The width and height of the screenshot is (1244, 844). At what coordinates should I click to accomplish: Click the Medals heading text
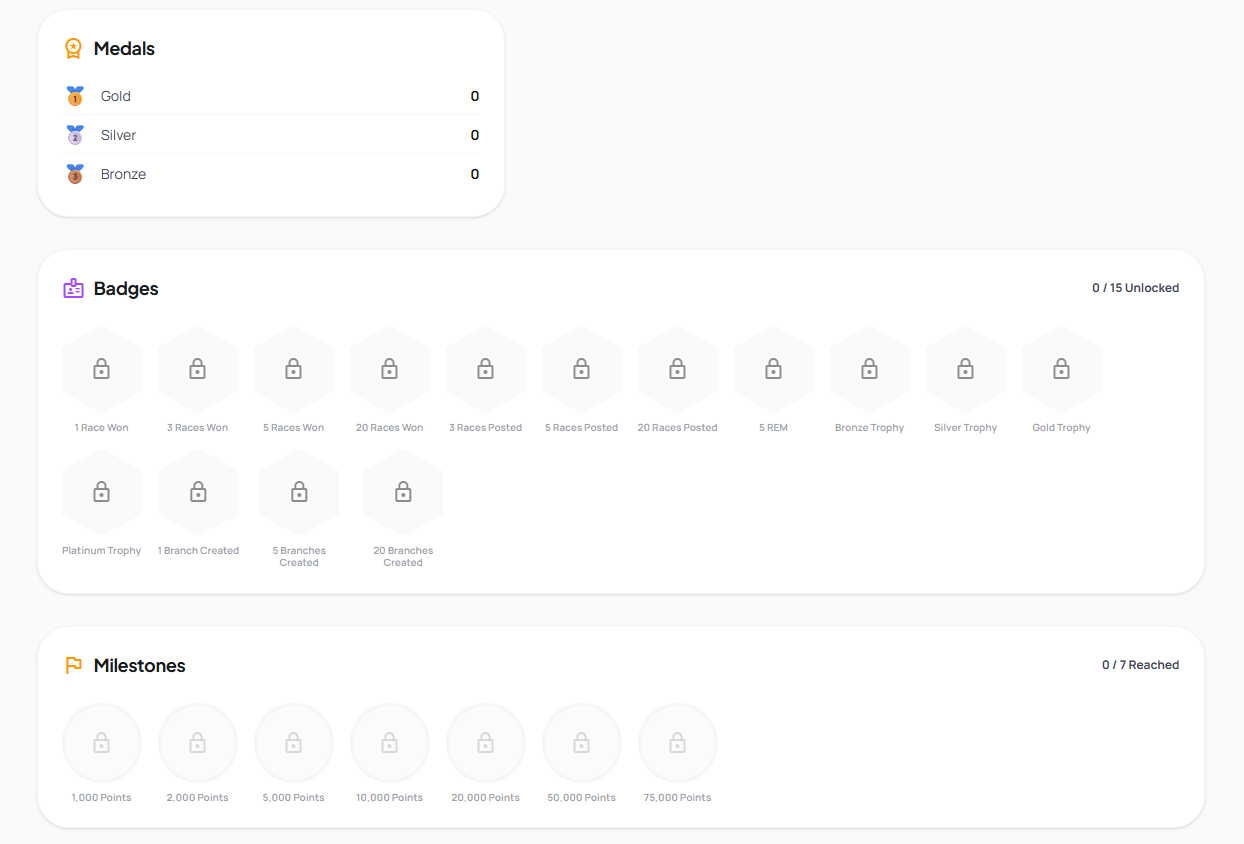[x=124, y=48]
